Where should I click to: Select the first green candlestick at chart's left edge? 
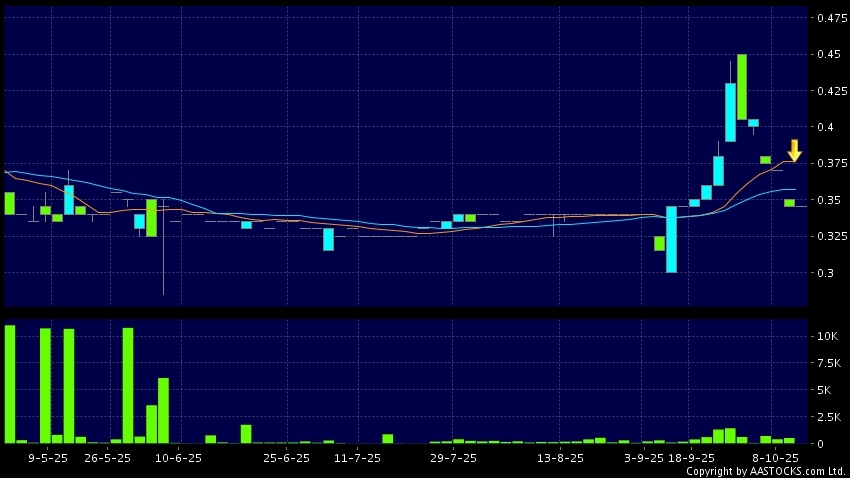pyautogui.click(x=10, y=203)
